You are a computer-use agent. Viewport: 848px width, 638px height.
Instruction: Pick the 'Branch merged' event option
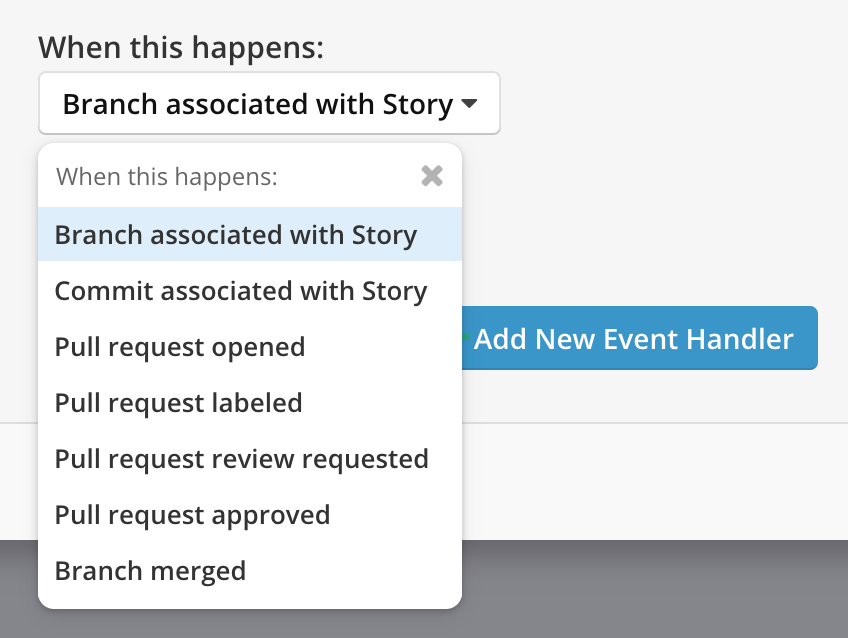[150, 571]
